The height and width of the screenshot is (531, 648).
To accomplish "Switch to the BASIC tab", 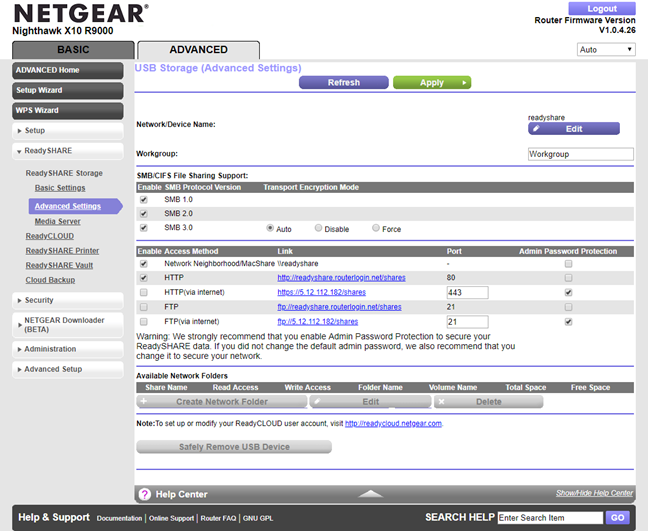I will pyautogui.click(x=73, y=50).
